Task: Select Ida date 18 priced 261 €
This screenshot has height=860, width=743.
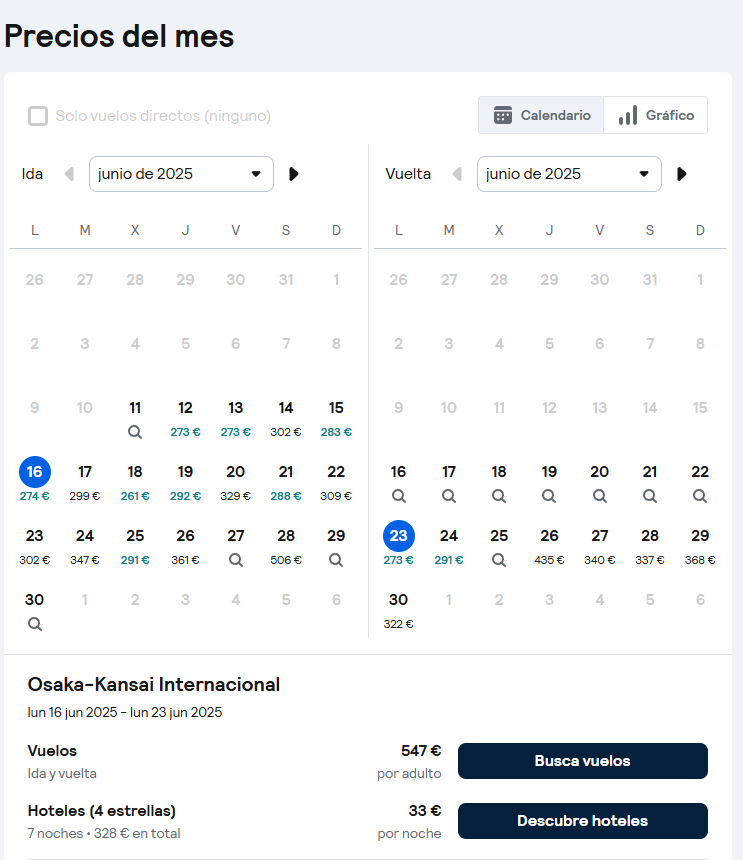Action: 135,482
